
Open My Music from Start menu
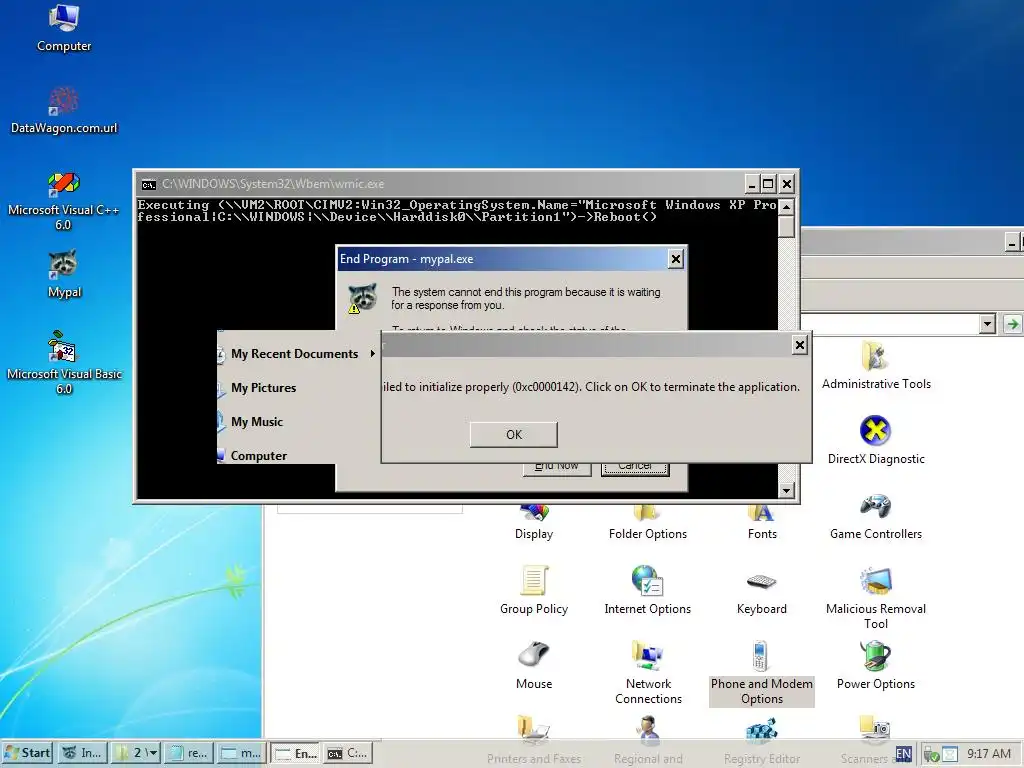[x=257, y=422]
